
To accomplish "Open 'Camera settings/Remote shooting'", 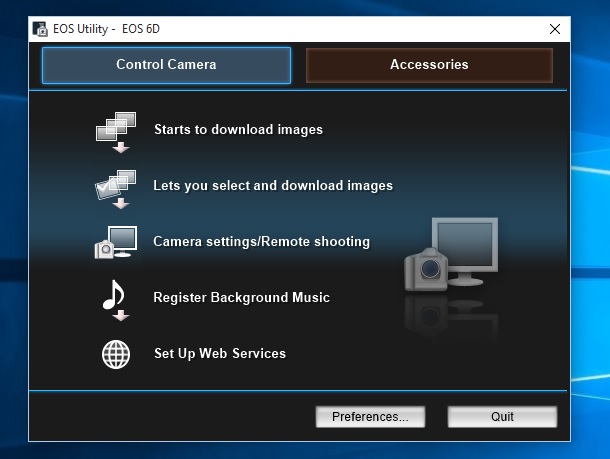I will click(x=261, y=242).
